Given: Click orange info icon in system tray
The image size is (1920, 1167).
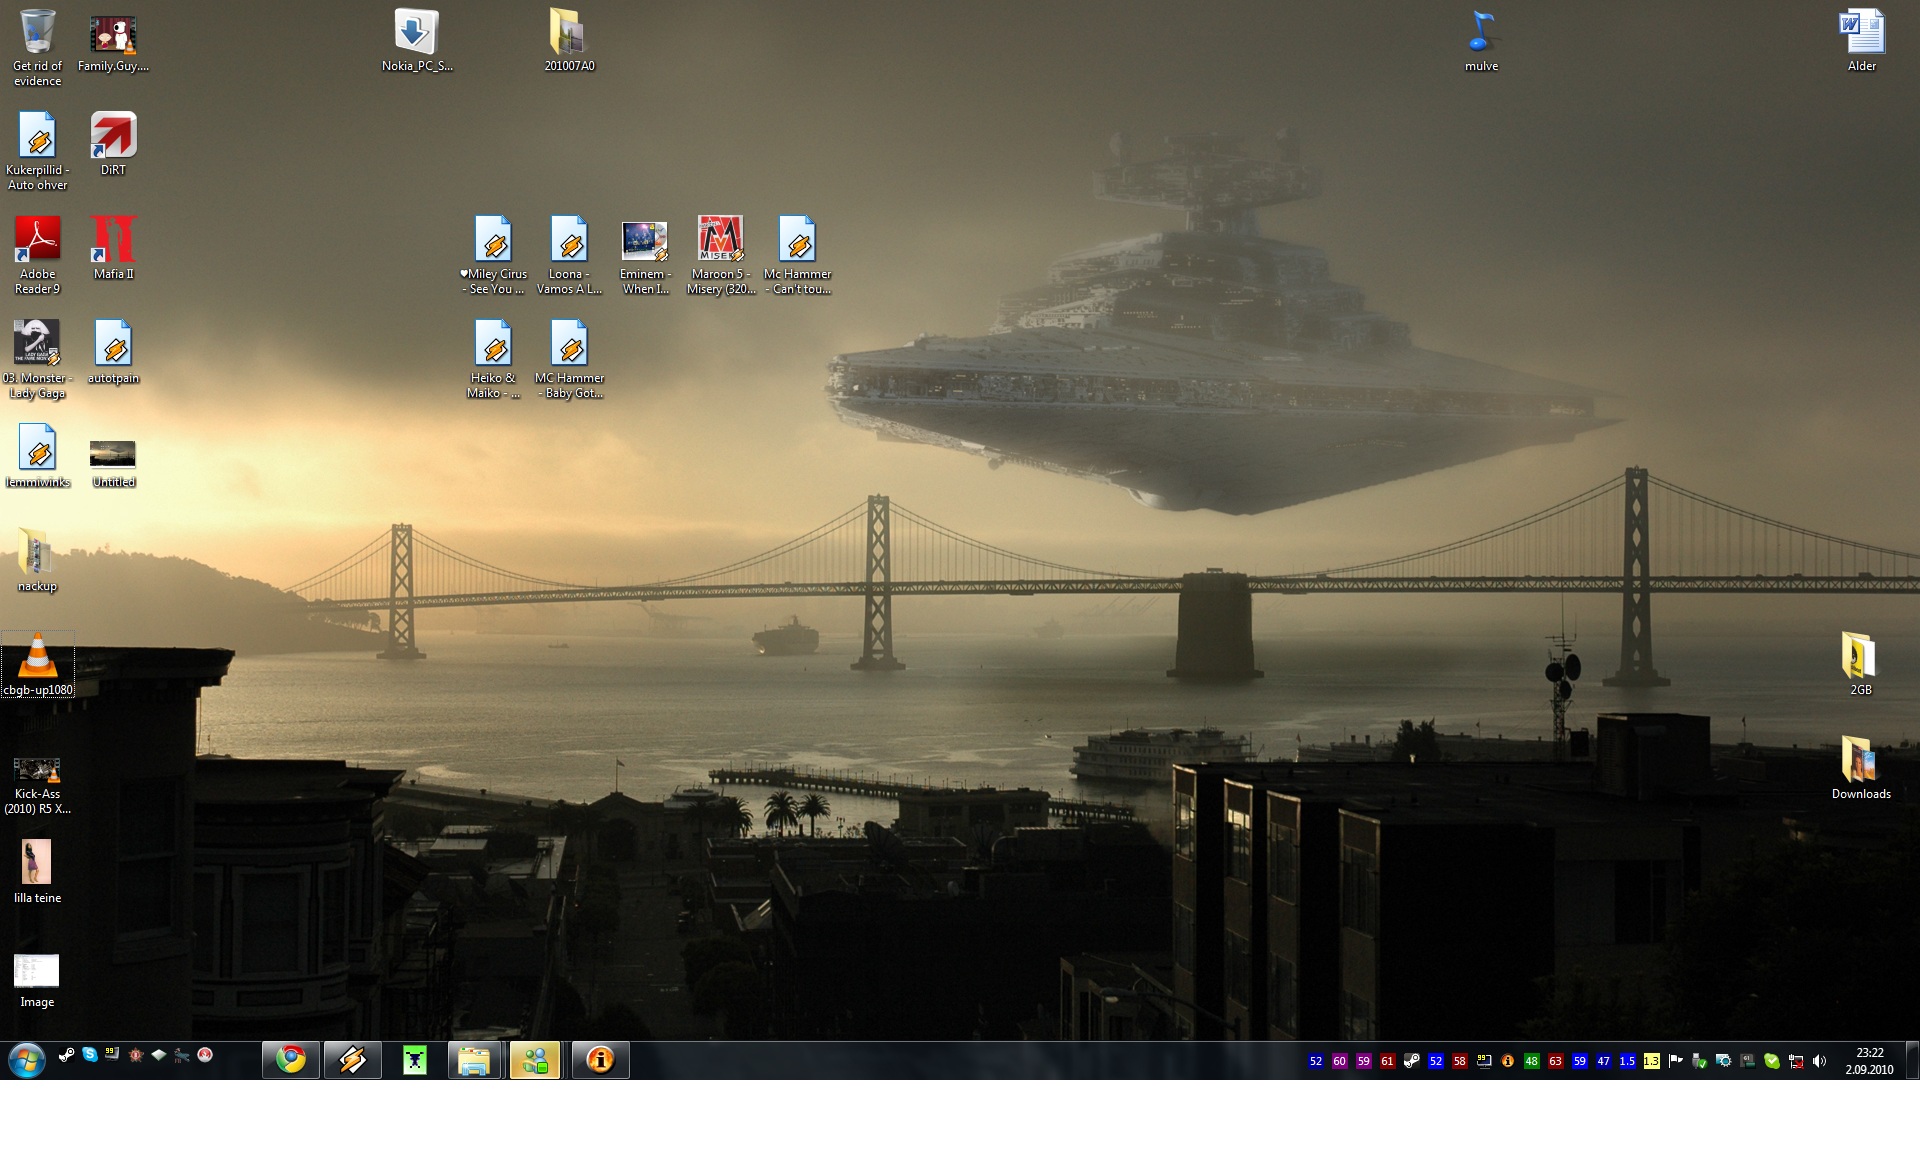Looking at the screenshot, I should 1507,1061.
